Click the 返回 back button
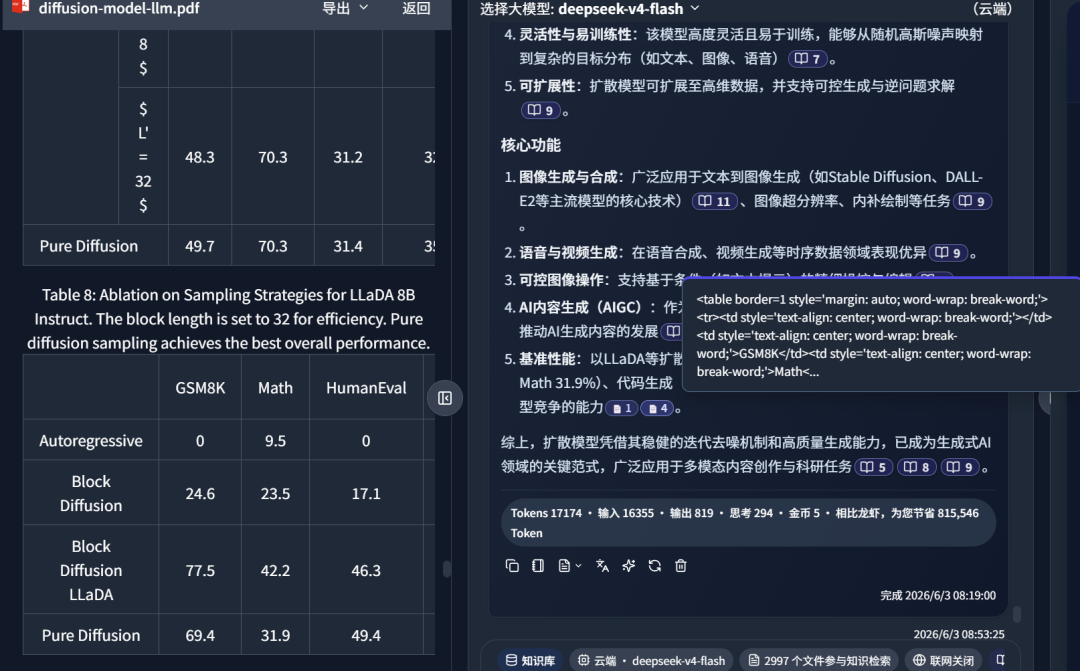The image size is (1080, 671). click(x=416, y=8)
